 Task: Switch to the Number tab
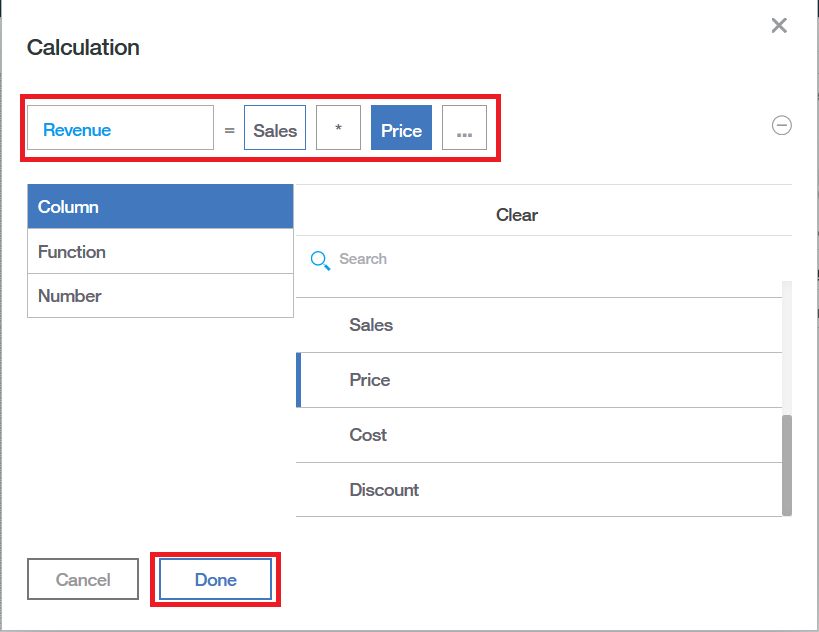click(x=160, y=296)
